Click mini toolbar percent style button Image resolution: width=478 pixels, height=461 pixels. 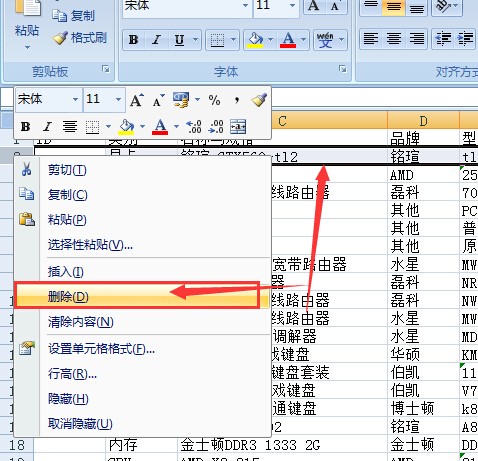pyautogui.click(x=214, y=100)
